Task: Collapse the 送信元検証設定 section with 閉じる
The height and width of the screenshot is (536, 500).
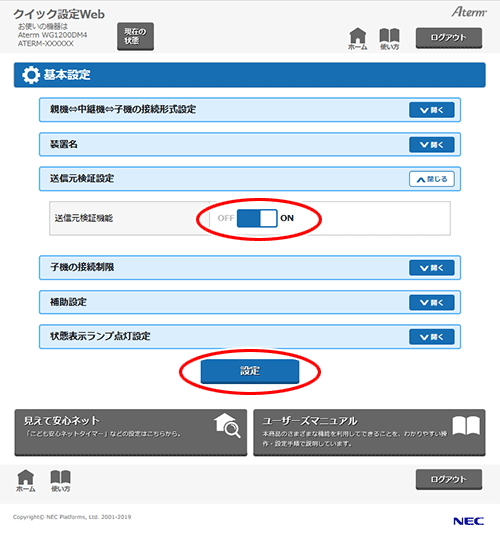Action: tap(432, 179)
